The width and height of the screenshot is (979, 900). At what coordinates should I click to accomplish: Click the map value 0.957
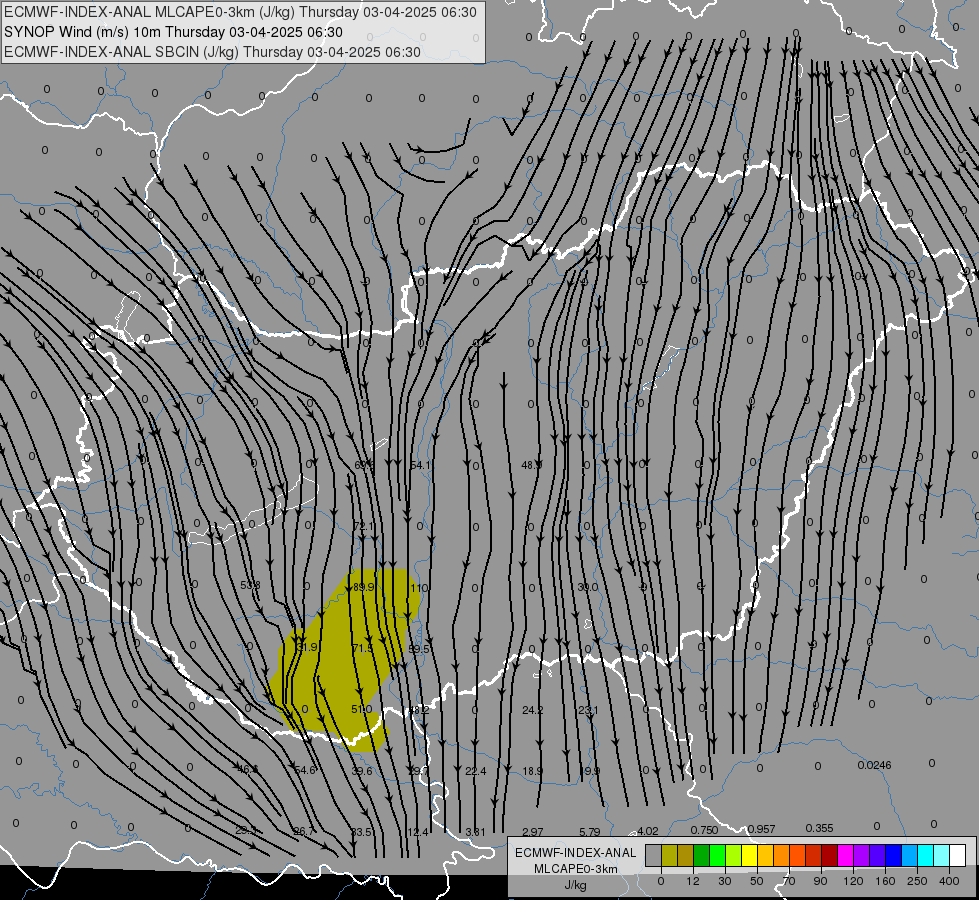[761, 829]
